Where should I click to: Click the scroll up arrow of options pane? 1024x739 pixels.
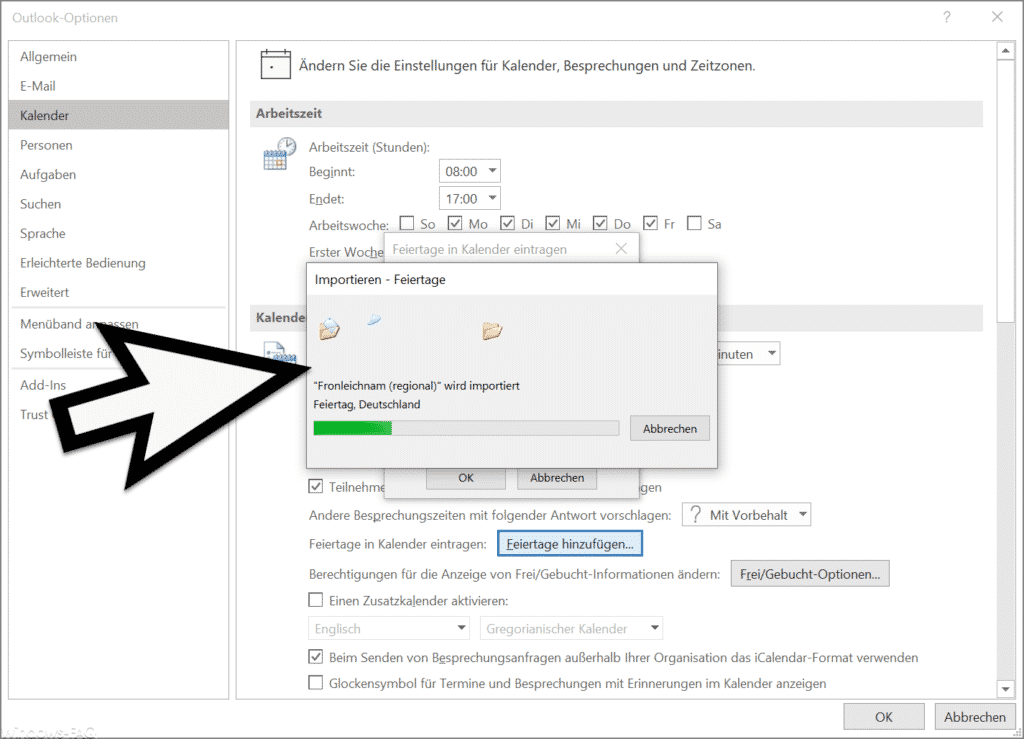[1005, 50]
